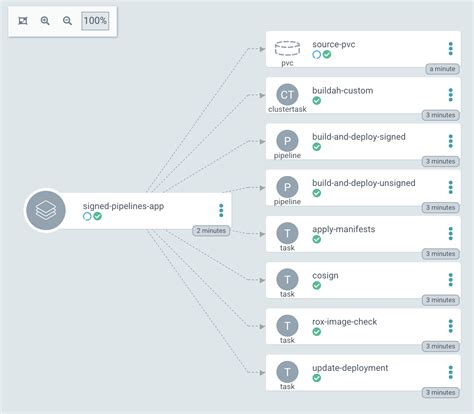Click the T task icon for update-deployment
The image size is (474, 414).
(287, 372)
